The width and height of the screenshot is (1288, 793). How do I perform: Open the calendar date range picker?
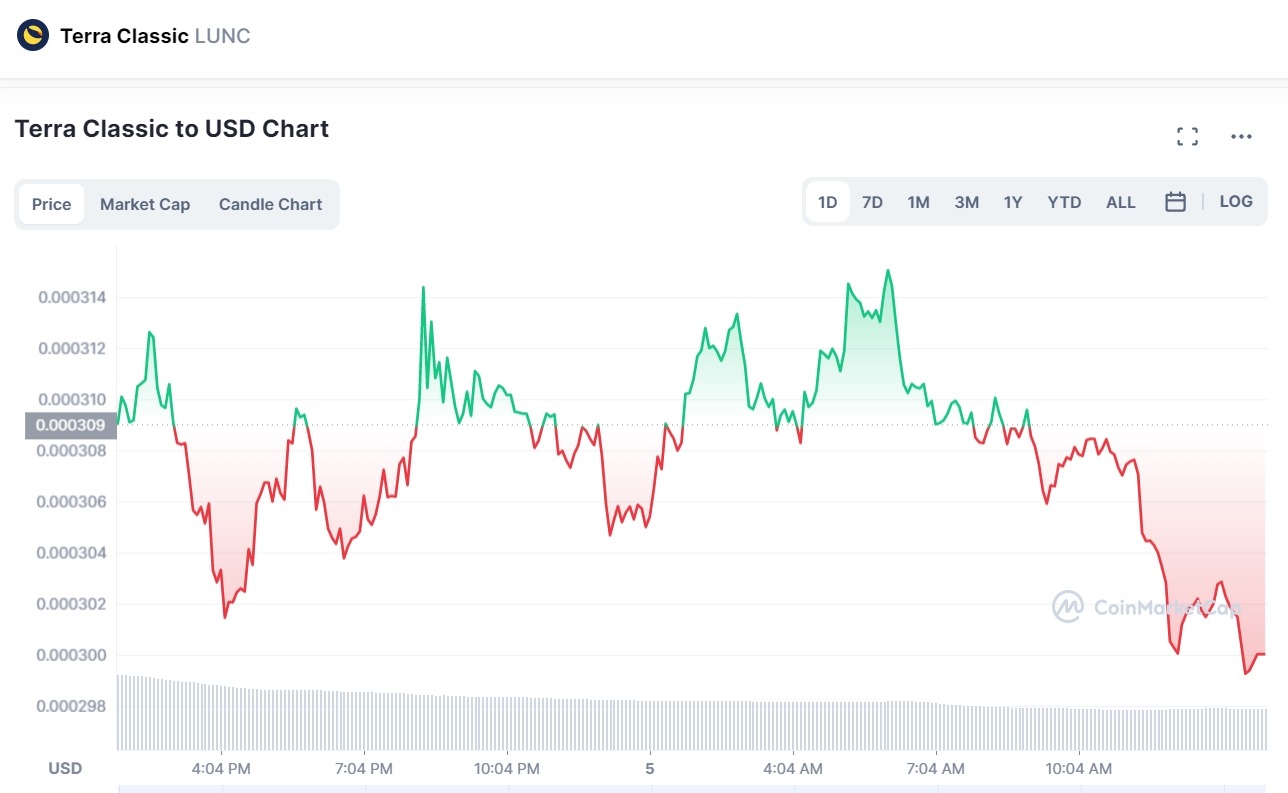[1175, 202]
